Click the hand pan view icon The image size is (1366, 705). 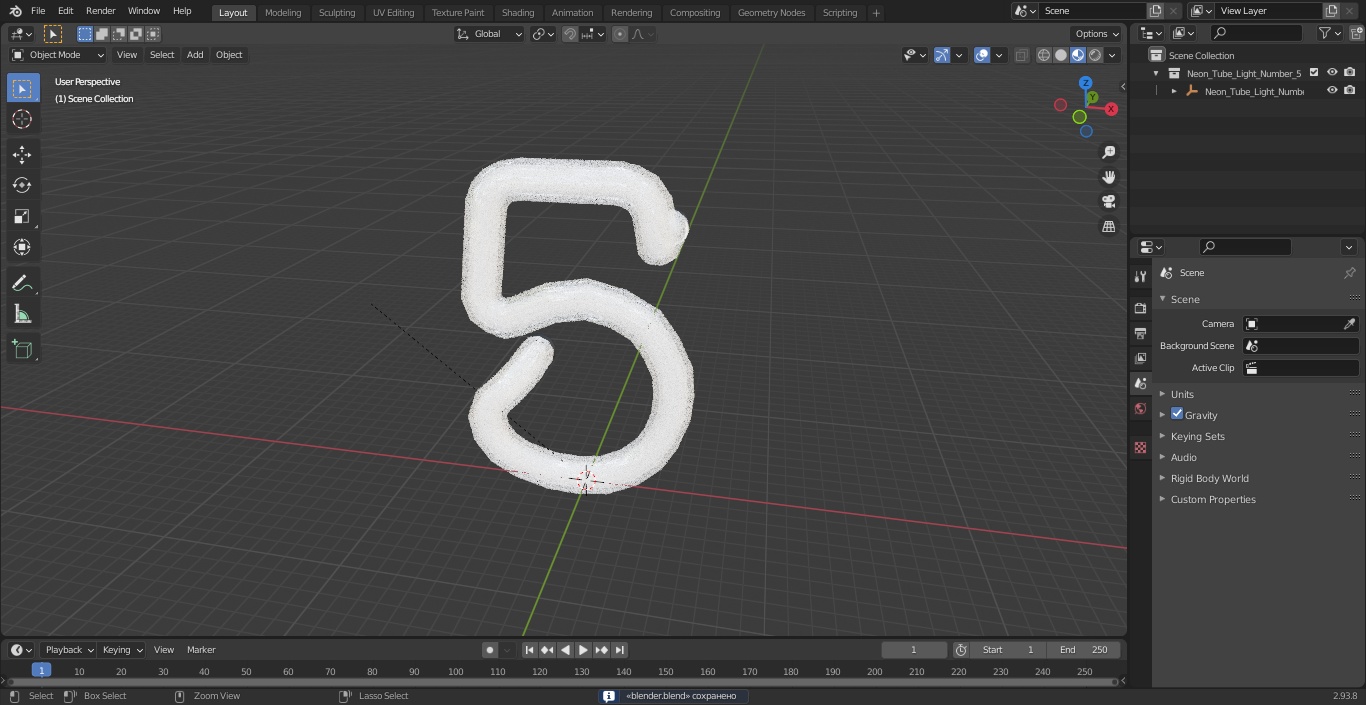pos(1108,177)
